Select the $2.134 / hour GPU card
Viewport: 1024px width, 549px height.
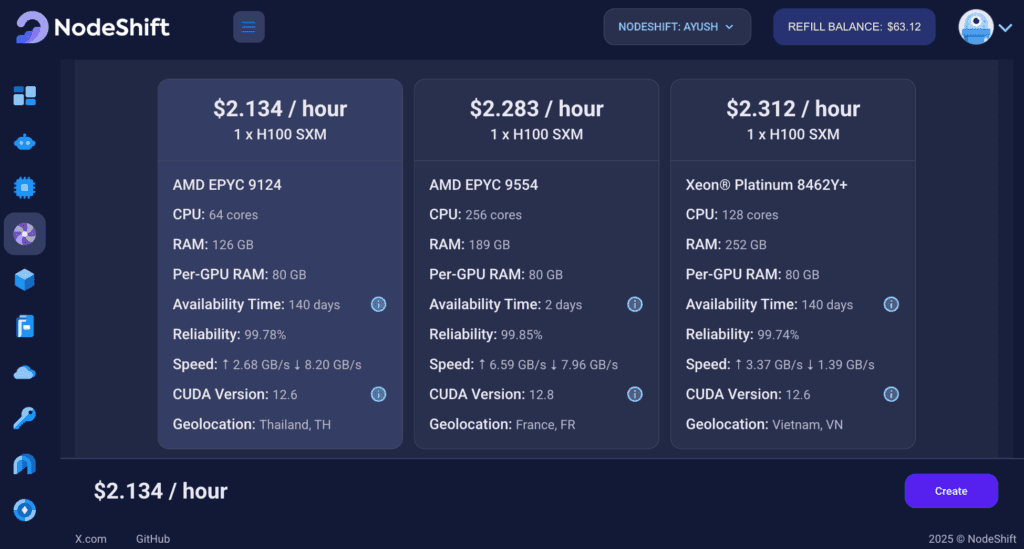(280, 264)
